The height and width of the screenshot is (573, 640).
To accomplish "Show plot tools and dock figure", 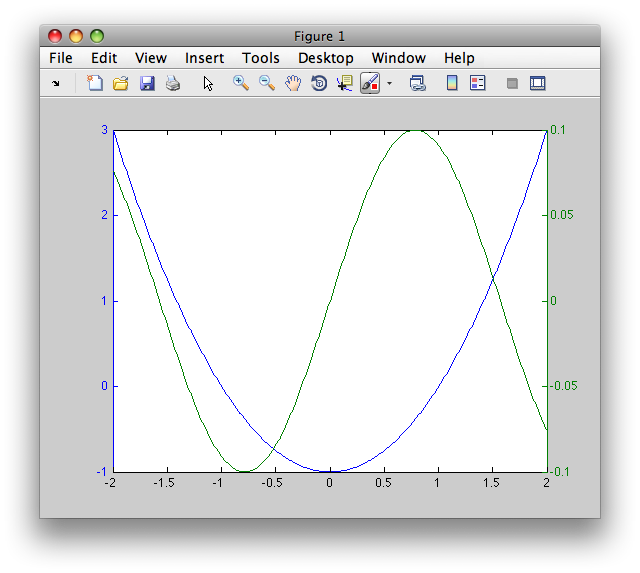I will click(538, 83).
